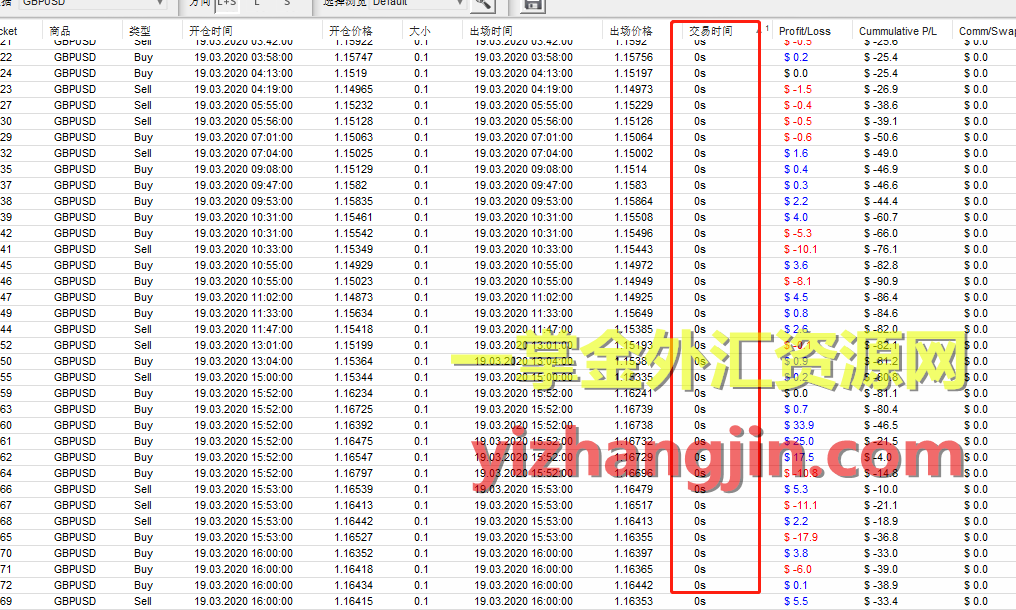Sort by the 商品 column header

(60, 30)
